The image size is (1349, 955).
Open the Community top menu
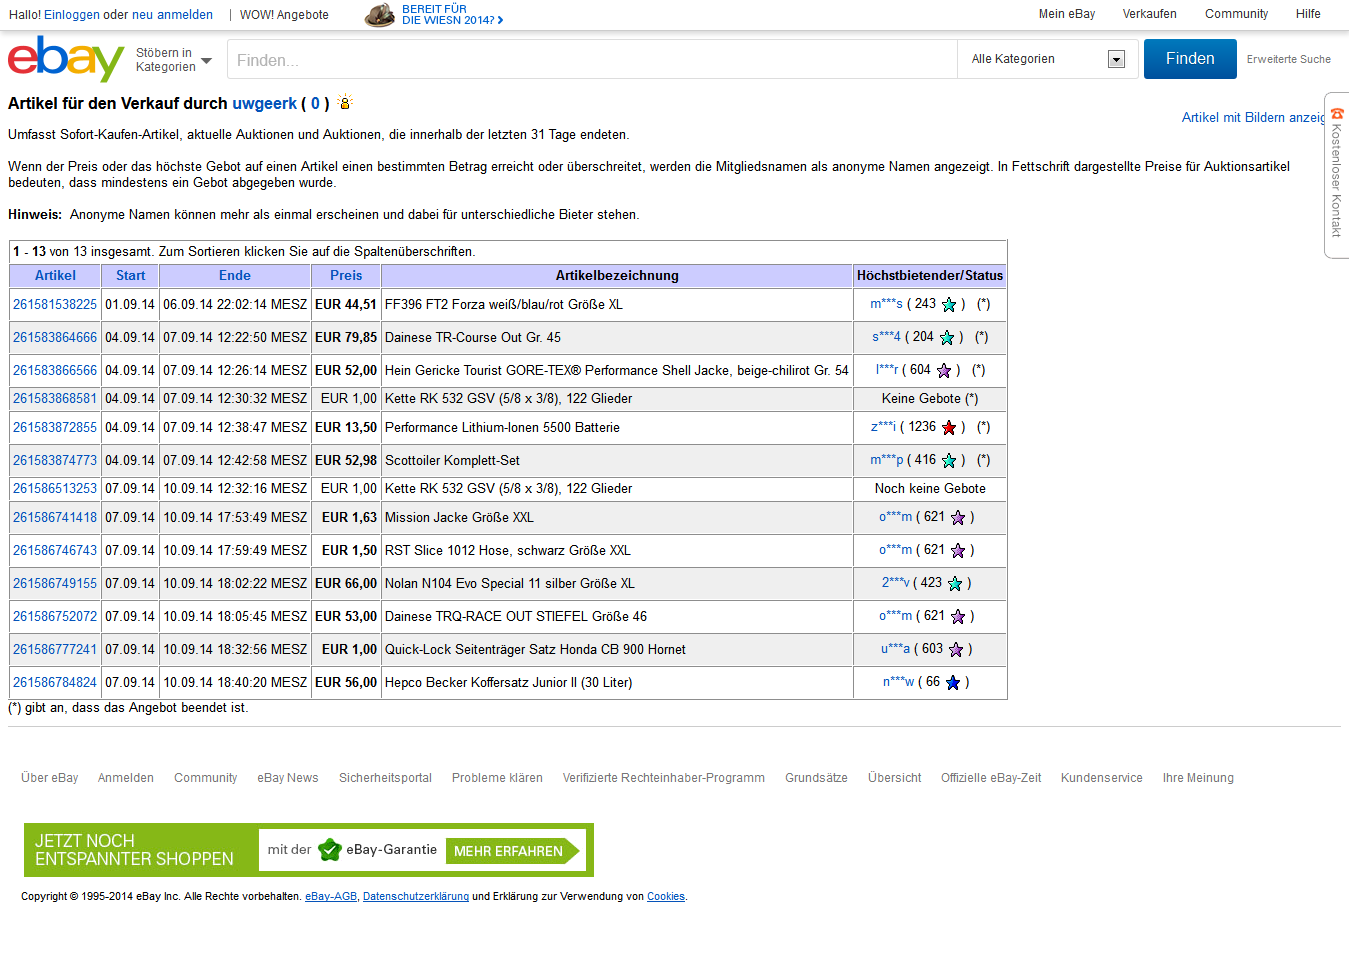[1236, 14]
